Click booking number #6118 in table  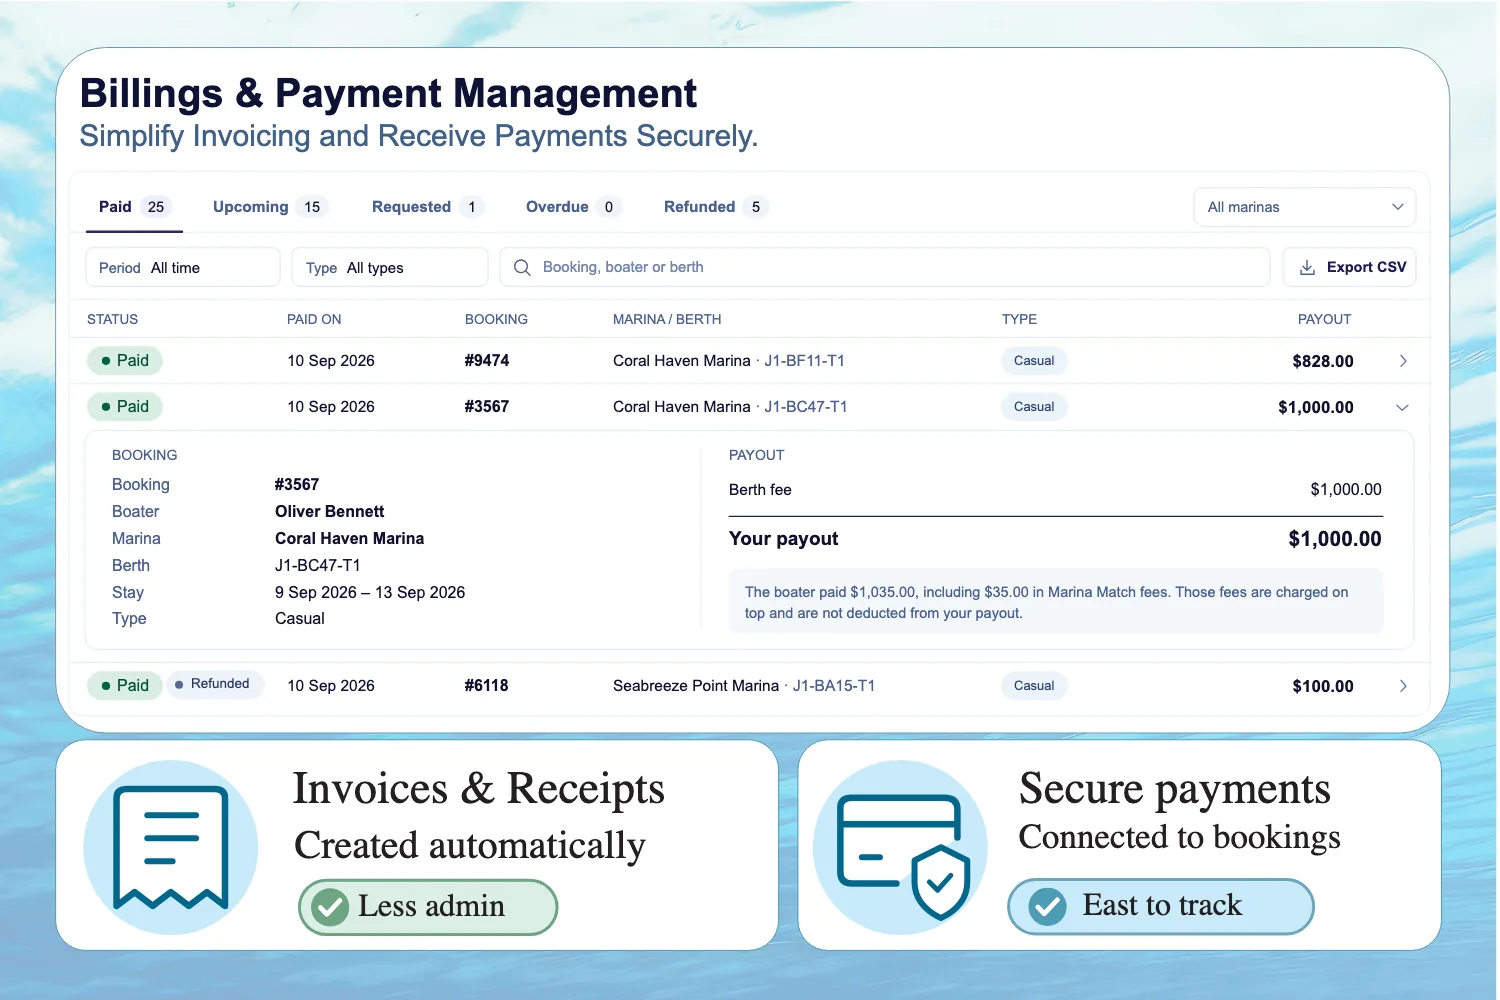point(487,686)
